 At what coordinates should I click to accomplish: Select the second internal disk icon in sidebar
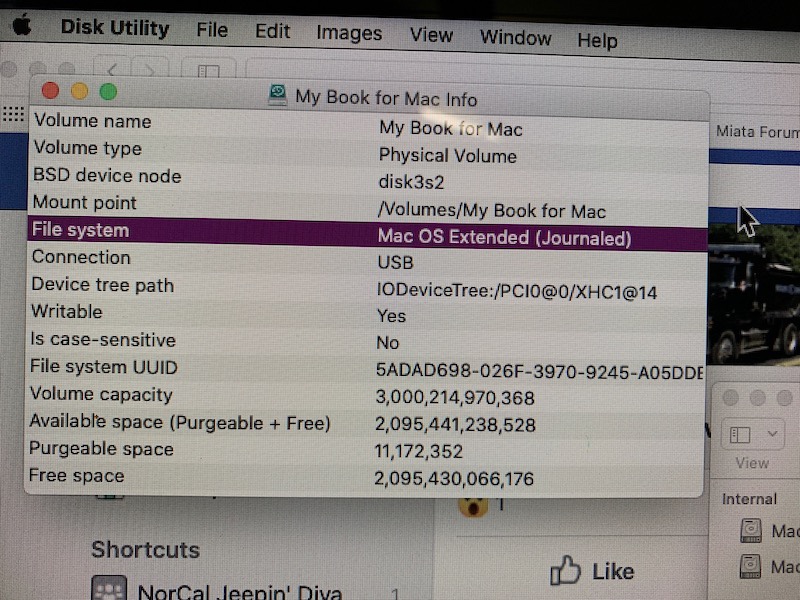tap(751, 566)
